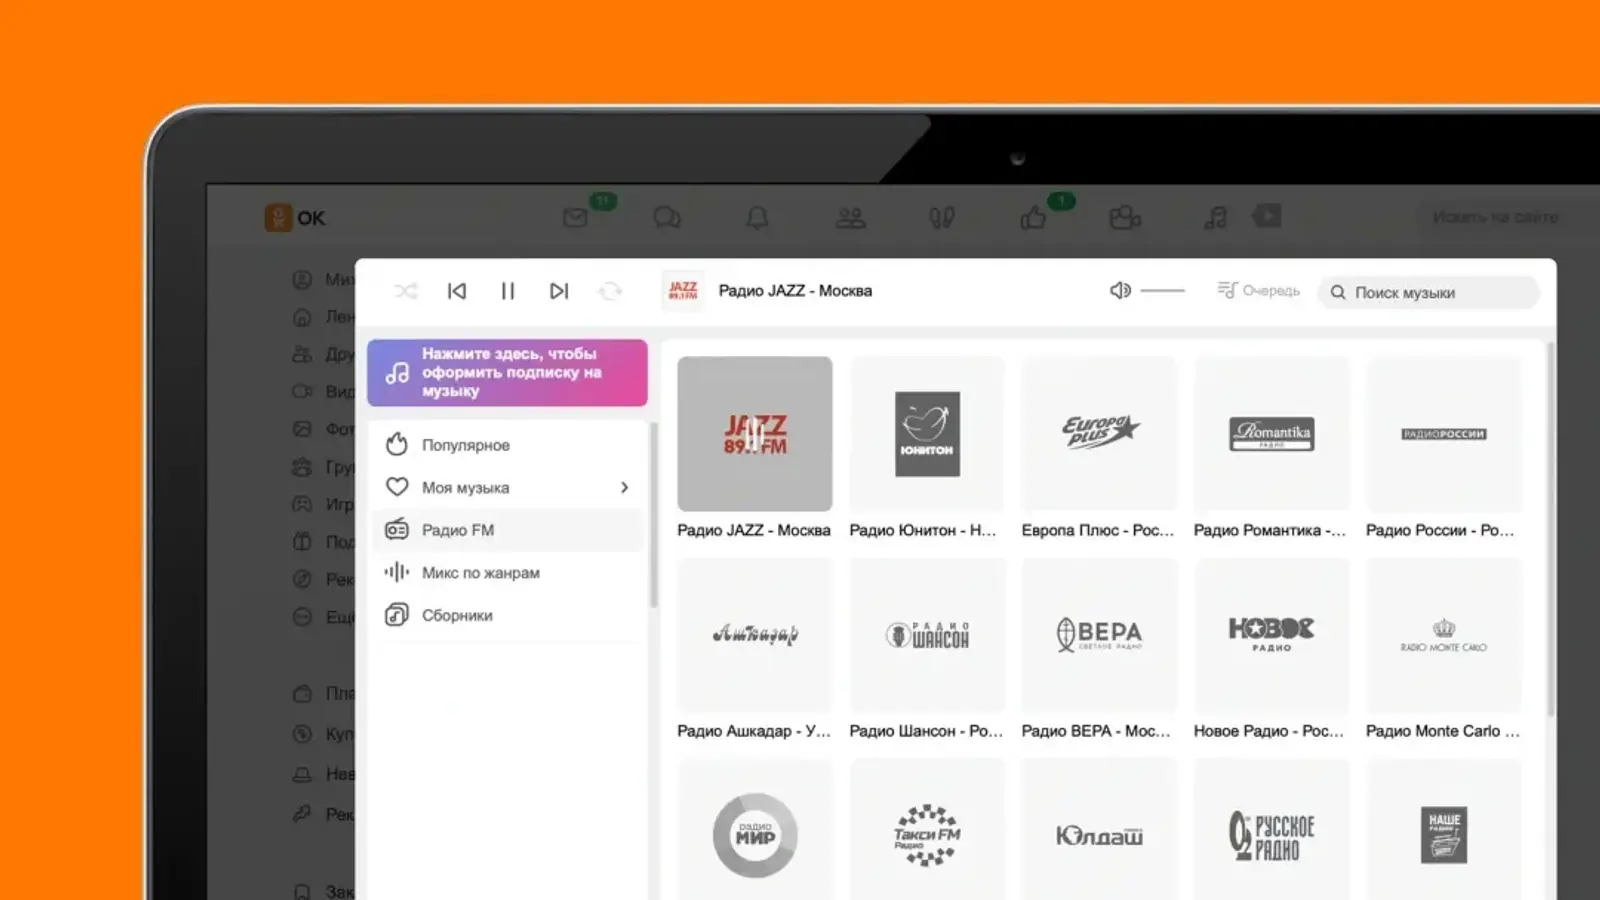The width and height of the screenshot is (1600, 900).
Task: Open the music note icon in header
Action: point(1216,217)
